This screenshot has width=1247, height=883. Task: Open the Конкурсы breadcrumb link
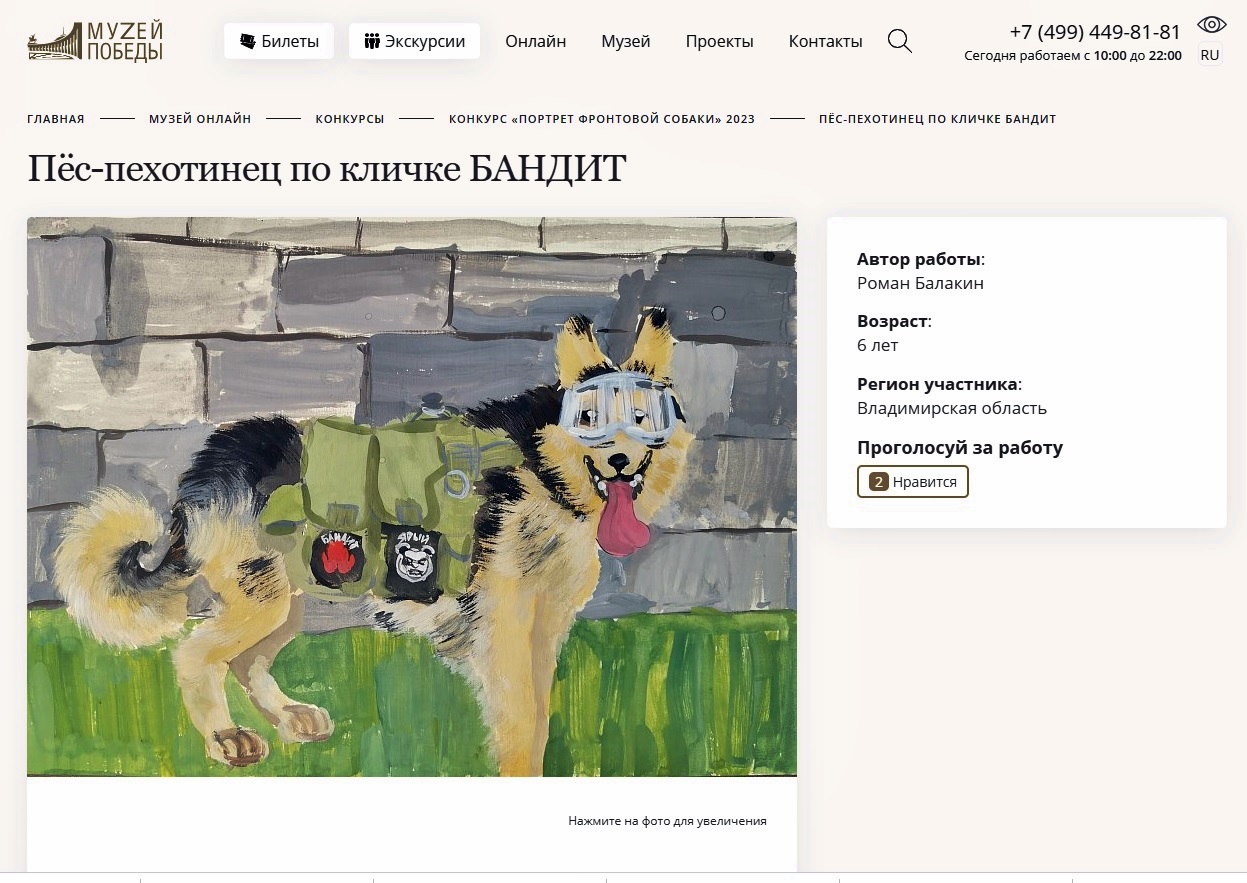(350, 119)
